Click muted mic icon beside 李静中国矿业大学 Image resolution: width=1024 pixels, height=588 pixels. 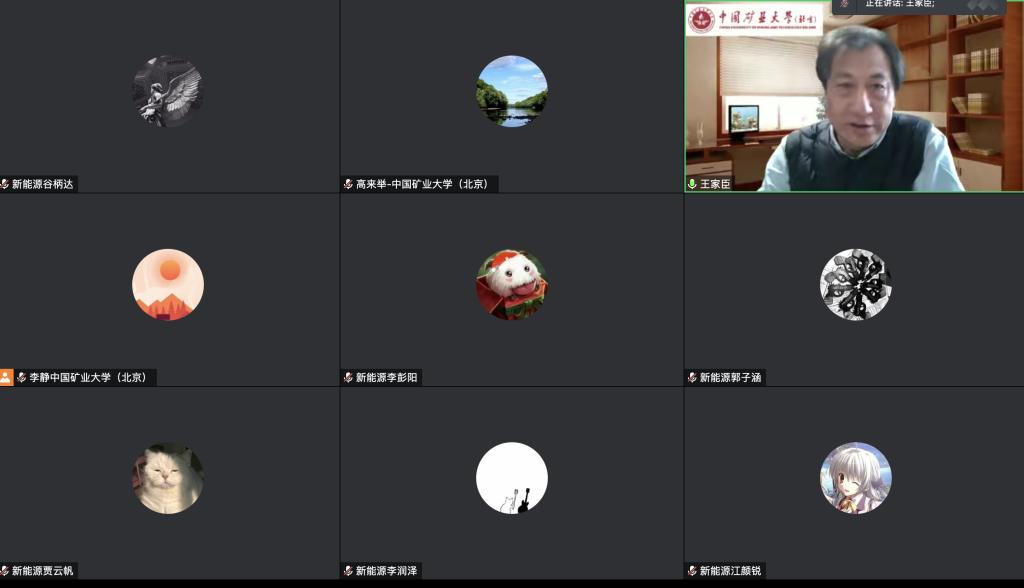tap(21, 377)
